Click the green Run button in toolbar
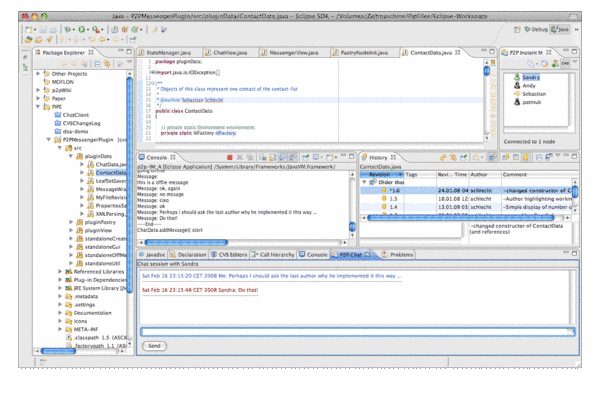Image resolution: width=600 pixels, height=393 pixels. tap(82, 29)
